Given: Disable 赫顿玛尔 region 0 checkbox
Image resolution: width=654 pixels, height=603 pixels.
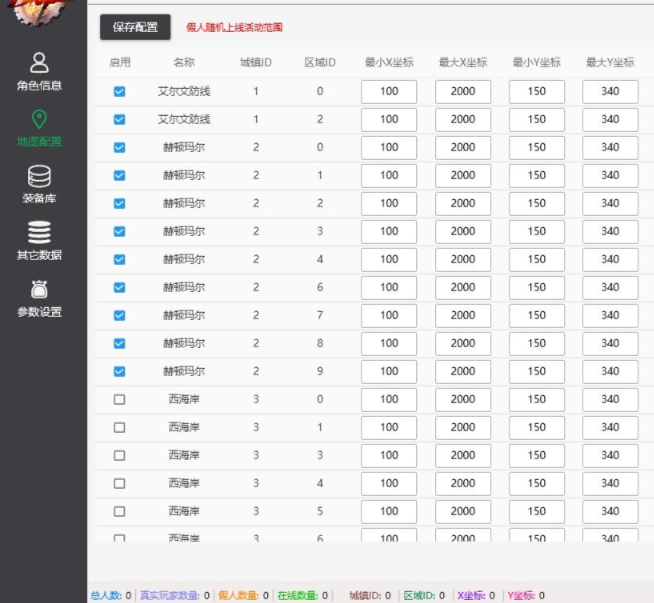Looking at the screenshot, I should click(119, 147).
